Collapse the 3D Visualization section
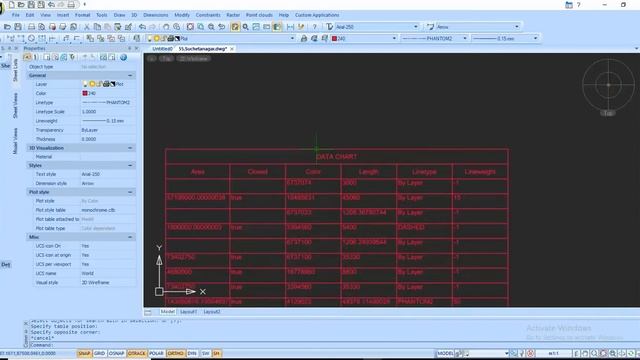 (x=130, y=148)
